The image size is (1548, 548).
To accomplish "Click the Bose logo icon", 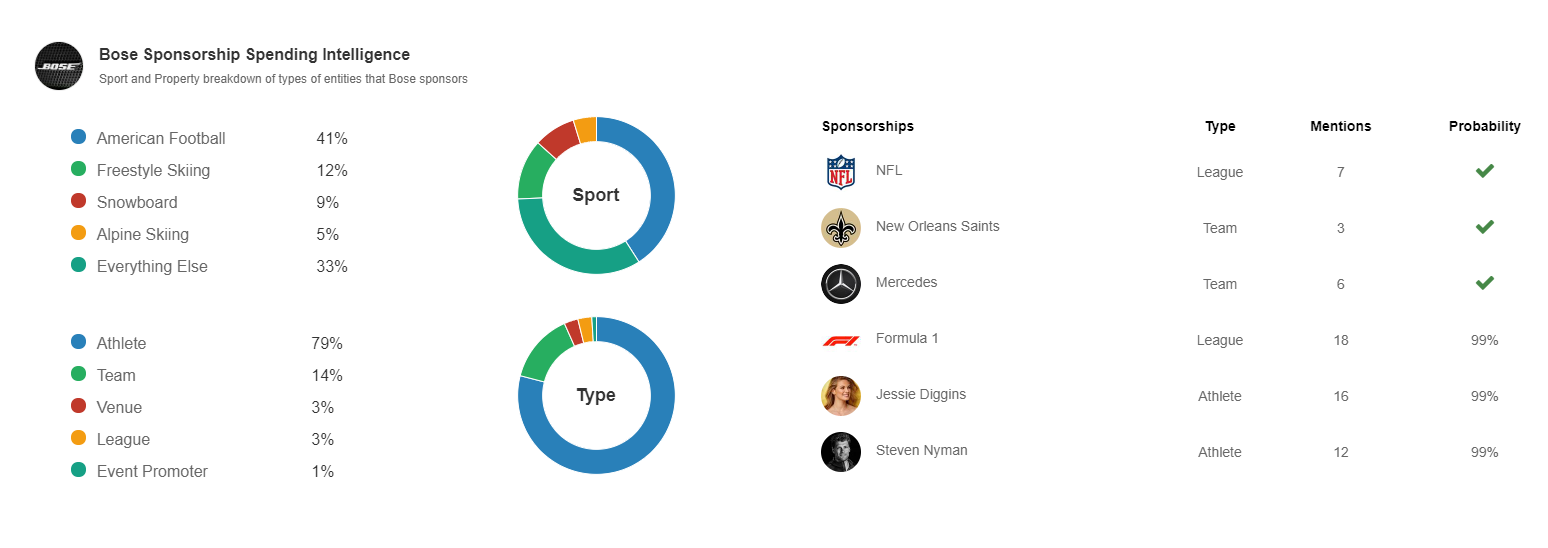I will pyautogui.click(x=59, y=66).
